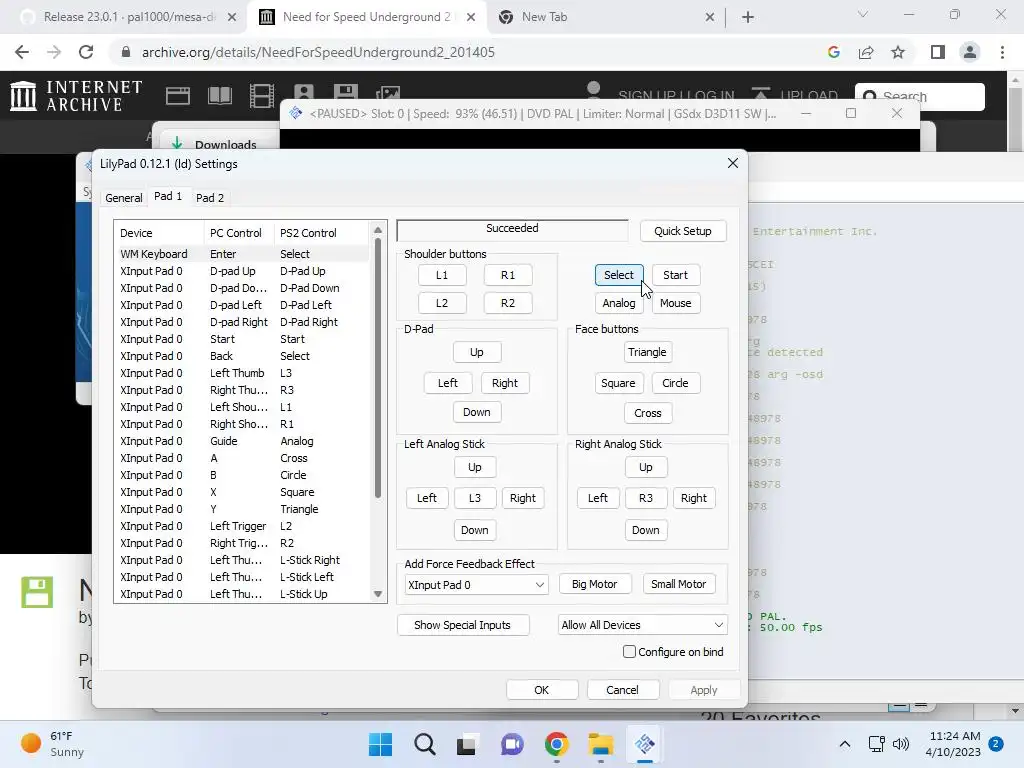Viewport: 1024px width, 768px height.
Task: Select the Guide to Analog binding row
Action: point(242,441)
